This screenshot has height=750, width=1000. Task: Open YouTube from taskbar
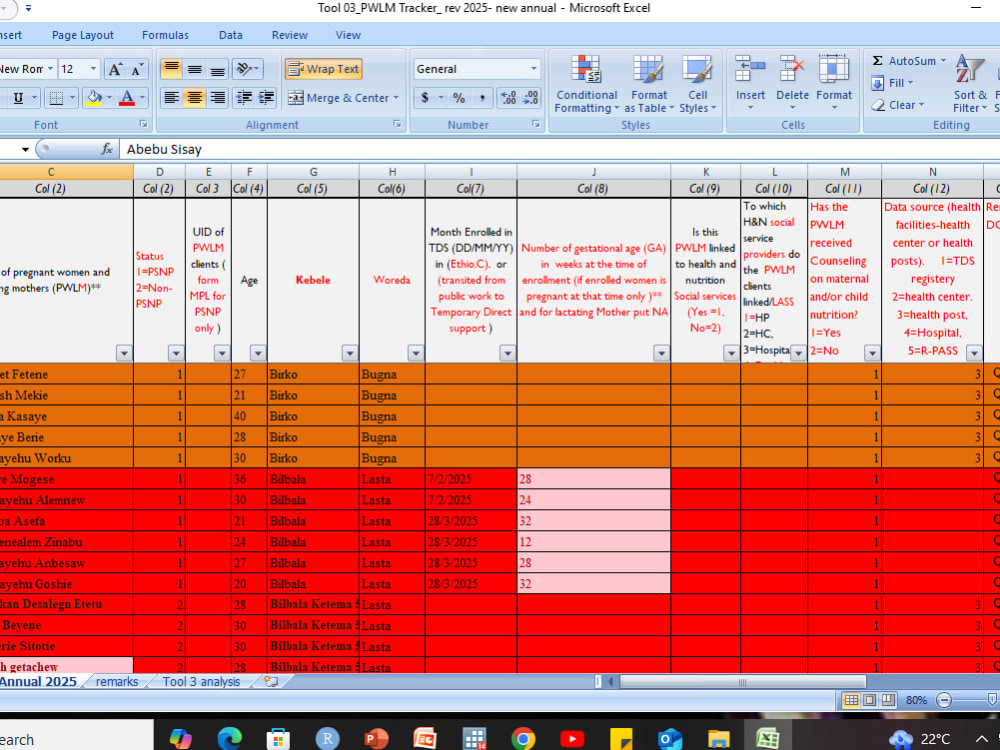pos(572,739)
